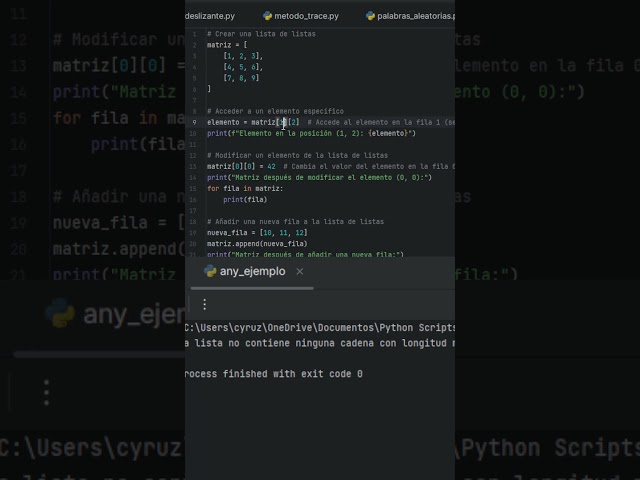Click 'rocess finished with exit code 0' output
Image resolution: width=640 pixels, height=480 pixels.
pos(273,373)
